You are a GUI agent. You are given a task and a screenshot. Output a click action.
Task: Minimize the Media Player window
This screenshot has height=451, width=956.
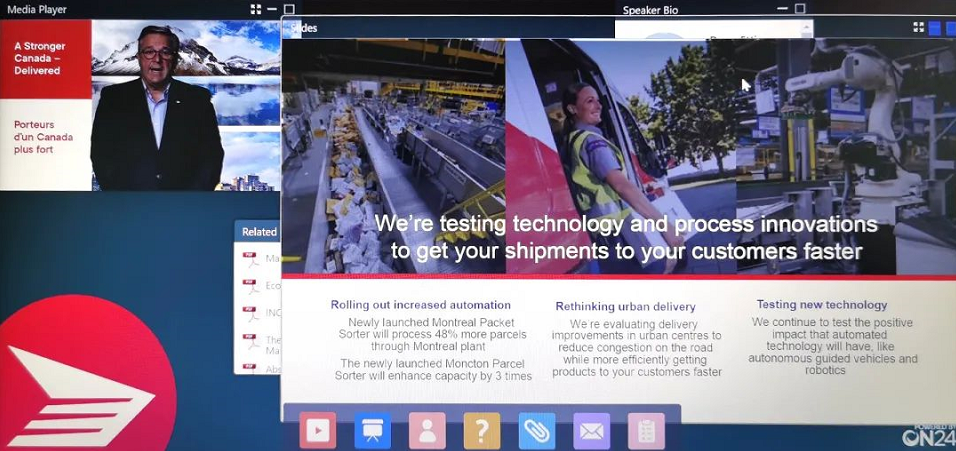coord(272,9)
